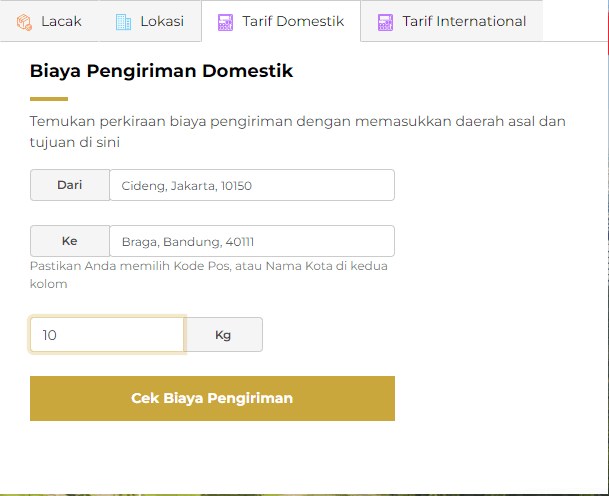Click the Ke label box
The height and width of the screenshot is (496, 609).
(x=70, y=241)
